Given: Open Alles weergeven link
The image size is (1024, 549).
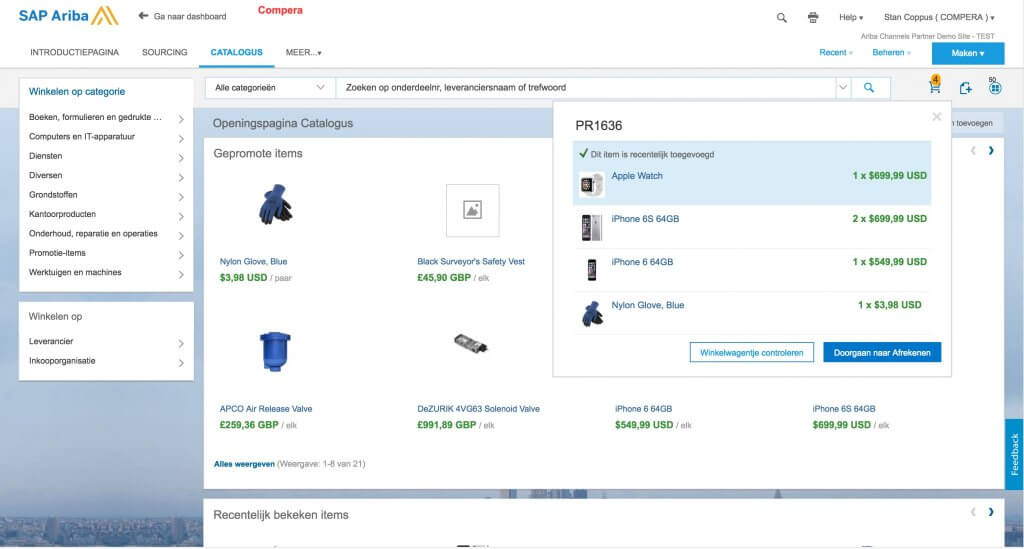Looking at the screenshot, I should (x=244, y=464).
